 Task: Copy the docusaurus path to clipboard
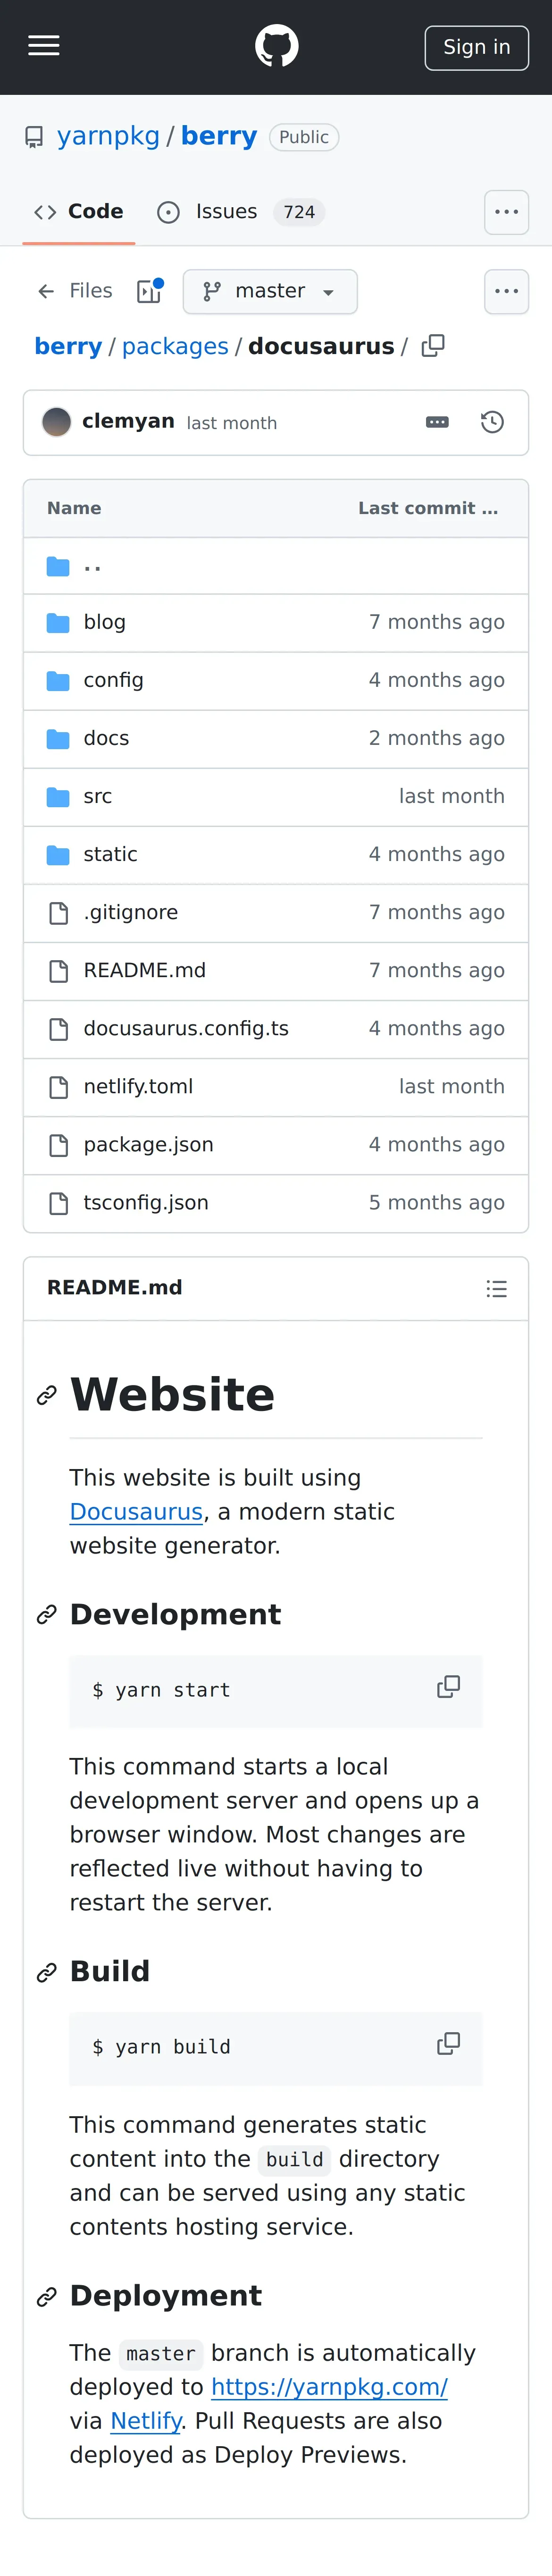pyautogui.click(x=433, y=346)
